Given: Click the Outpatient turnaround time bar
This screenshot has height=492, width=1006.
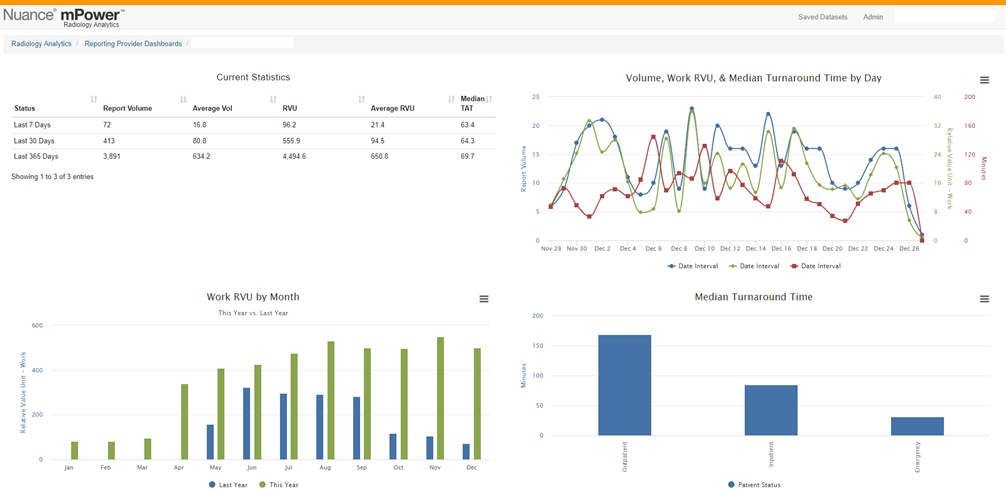Looking at the screenshot, I should click(624, 385).
